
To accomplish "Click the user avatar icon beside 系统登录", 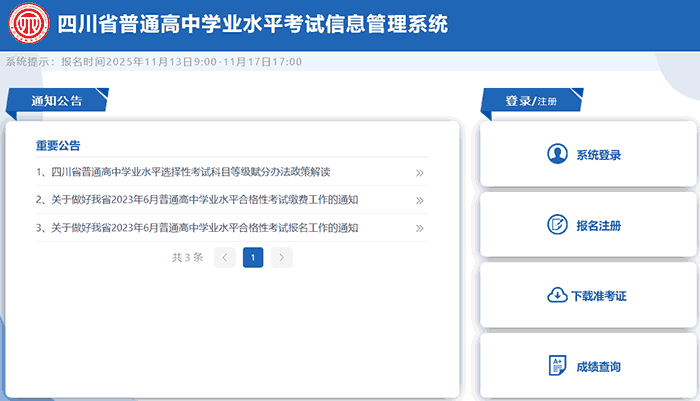I will pos(557,154).
